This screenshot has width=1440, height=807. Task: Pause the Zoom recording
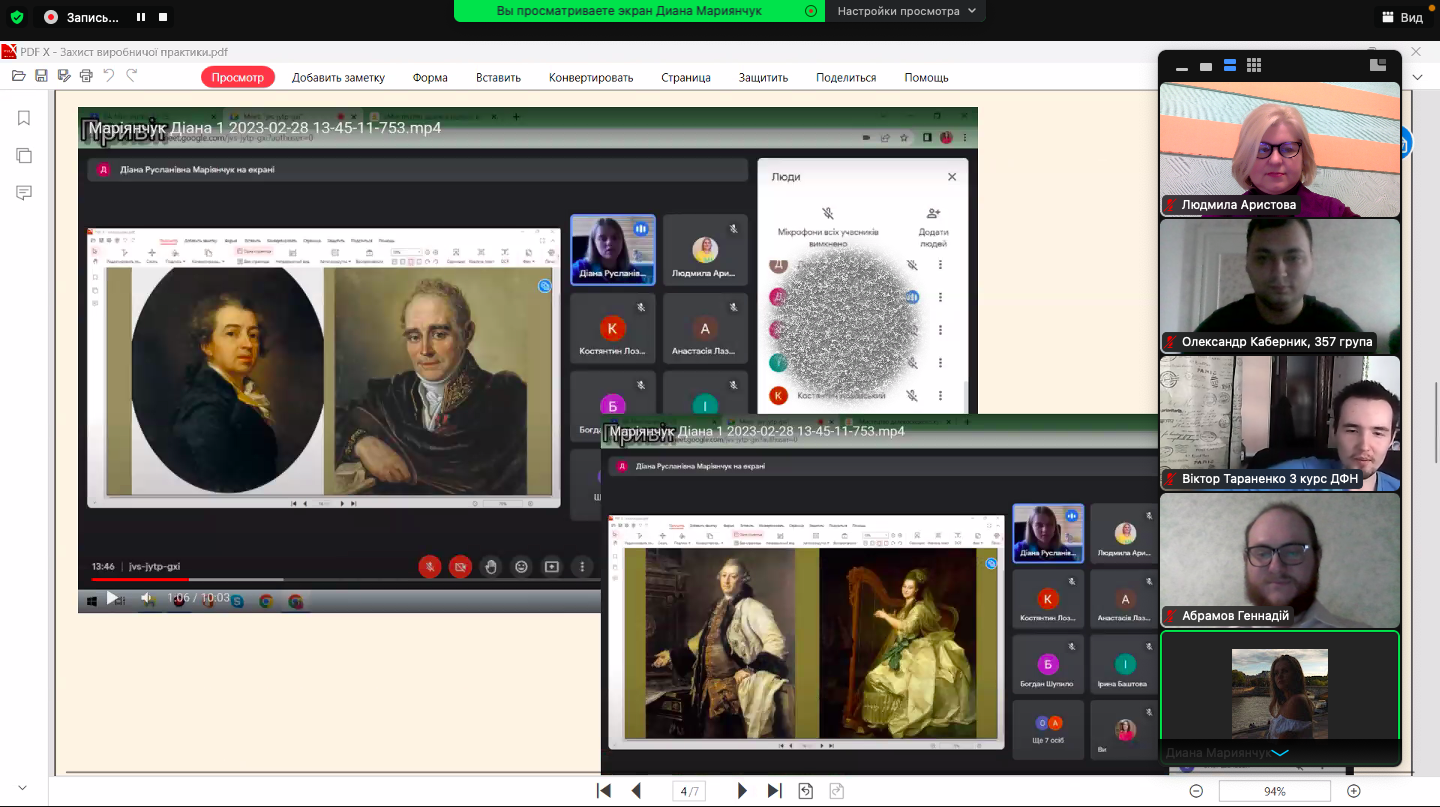coord(141,17)
